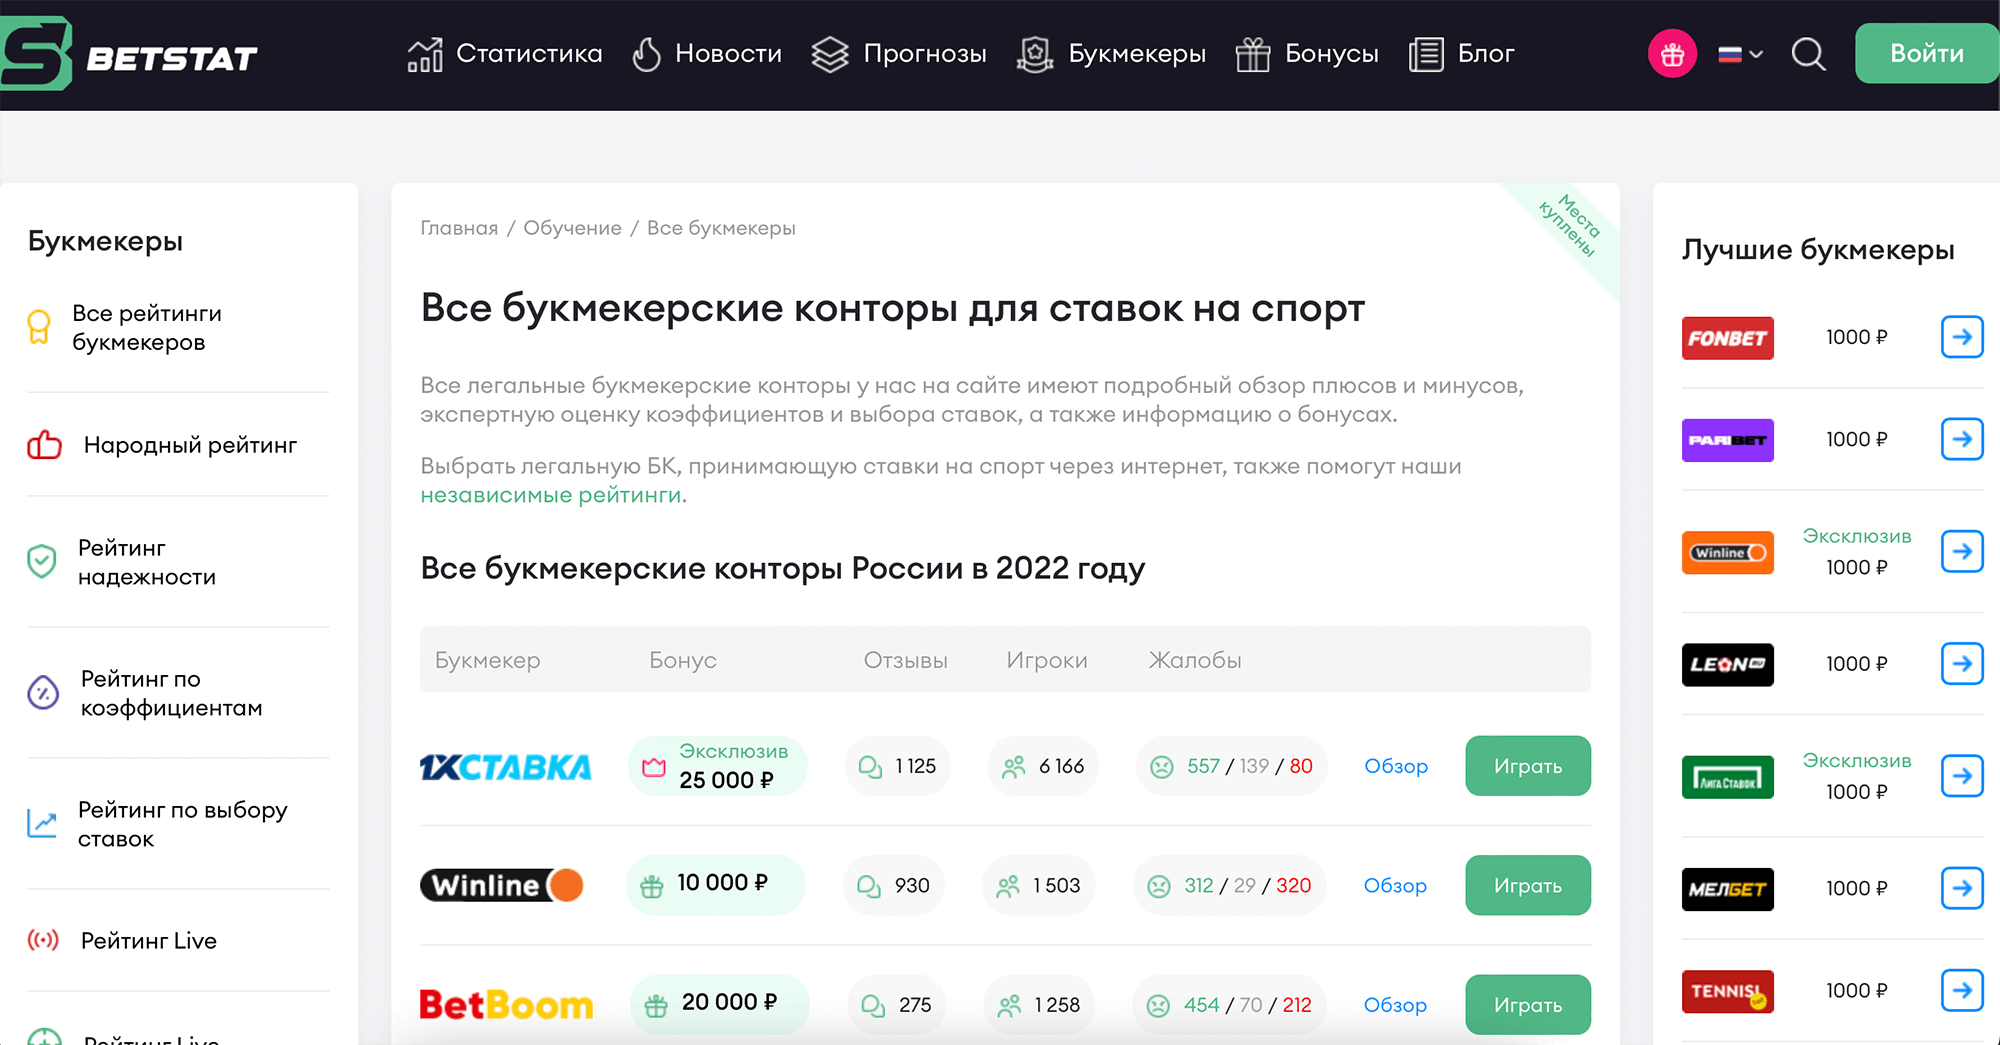Click the 1 258 players badge

(1039, 1004)
